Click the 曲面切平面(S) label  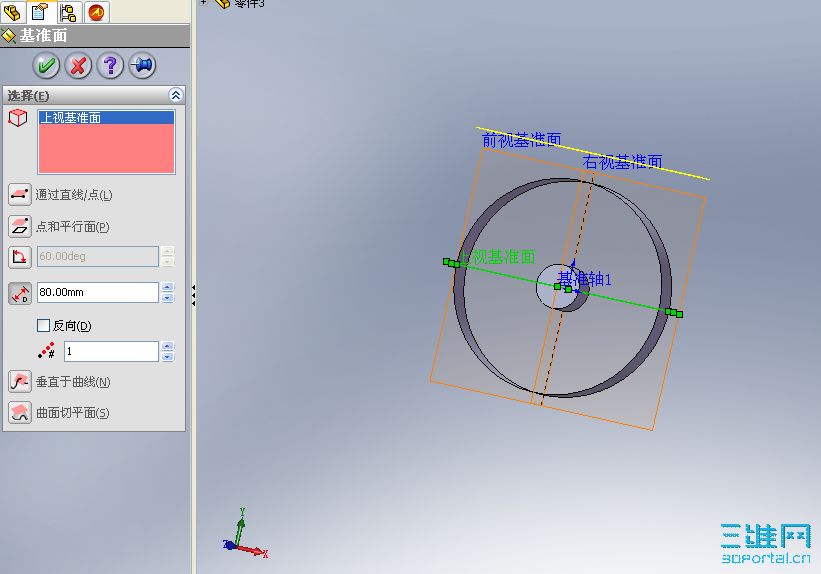pyautogui.click(x=72, y=413)
